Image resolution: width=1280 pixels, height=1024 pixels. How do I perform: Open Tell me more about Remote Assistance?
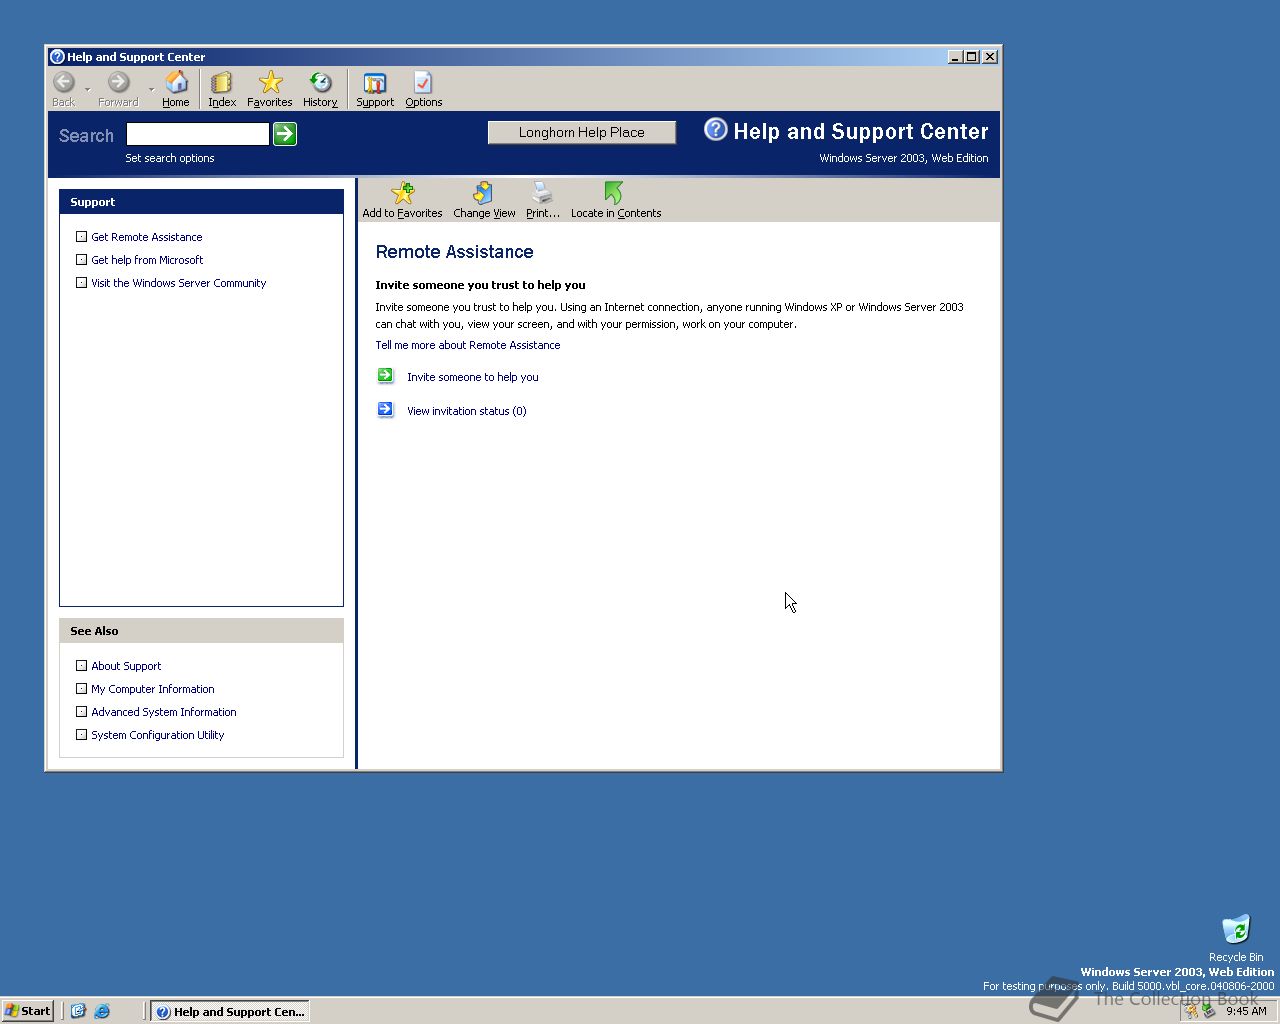pyautogui.click(x=468, y=345)
